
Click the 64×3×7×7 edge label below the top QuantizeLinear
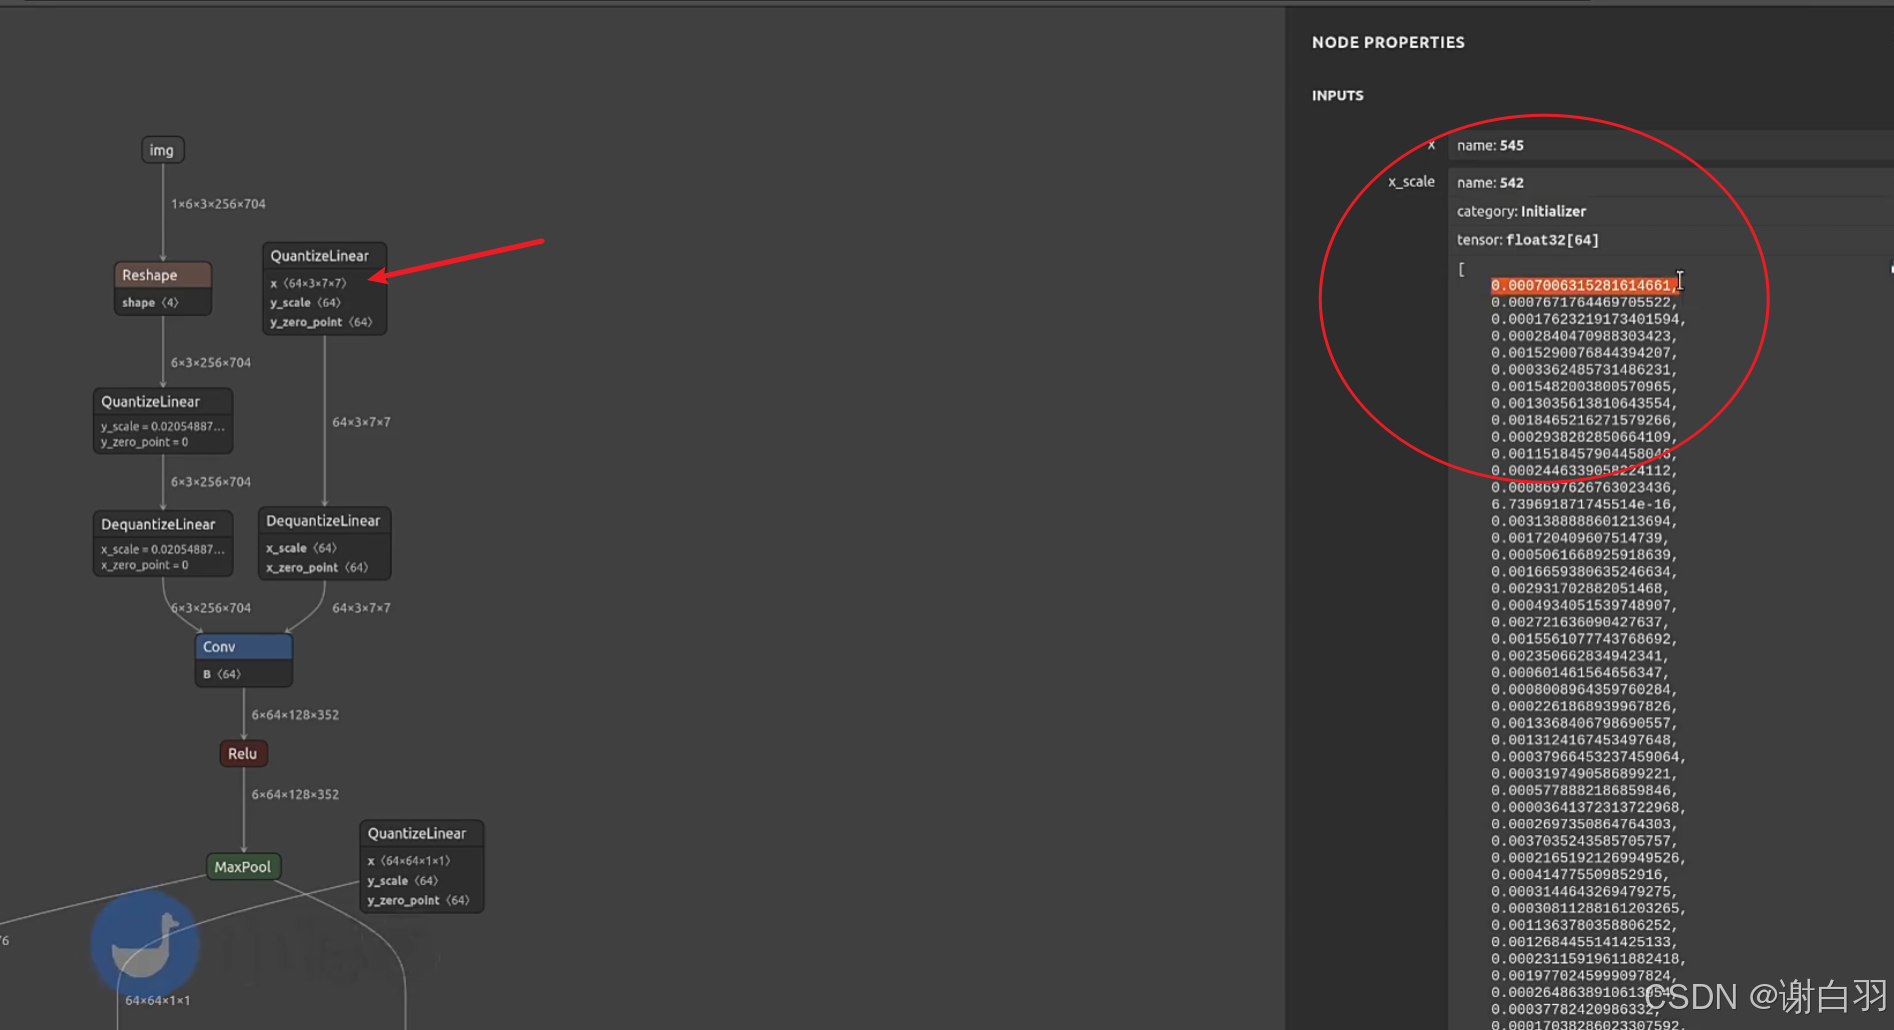[362, 422]
